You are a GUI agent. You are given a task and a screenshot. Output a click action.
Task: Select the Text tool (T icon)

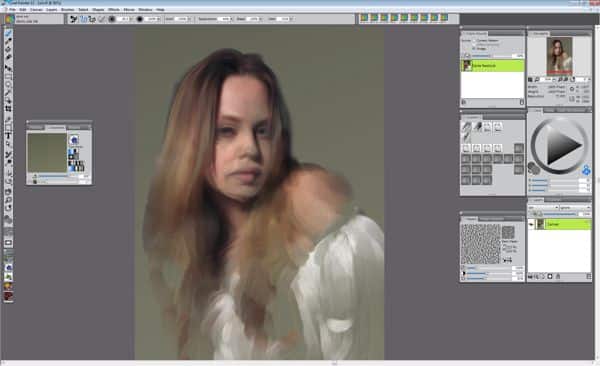pyautogui.click(x=8, y=136)
